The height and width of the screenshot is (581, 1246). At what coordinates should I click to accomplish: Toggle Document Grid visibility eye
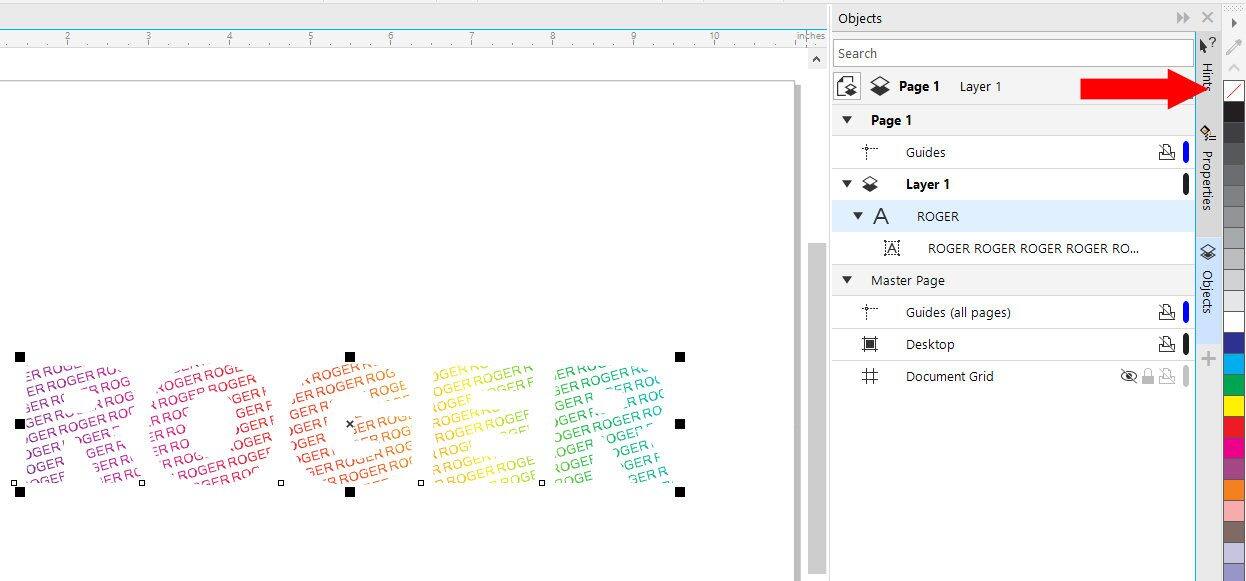point(1129,376)
